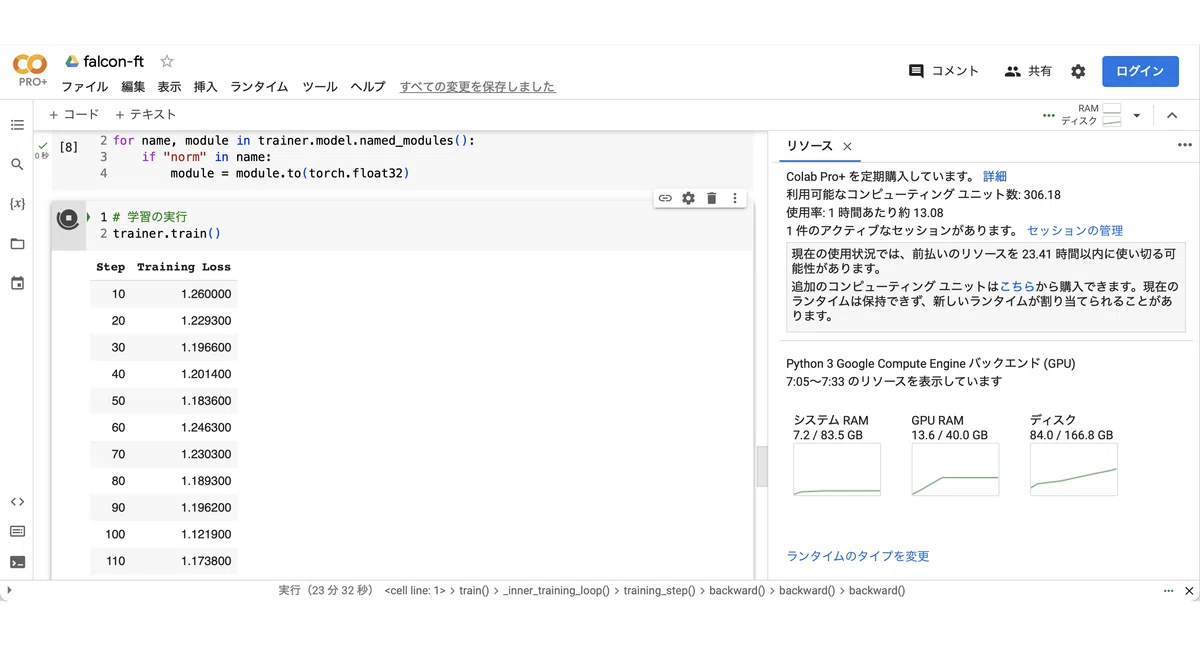
Task: Close the リソース panel tab
Action: [847, 146]
